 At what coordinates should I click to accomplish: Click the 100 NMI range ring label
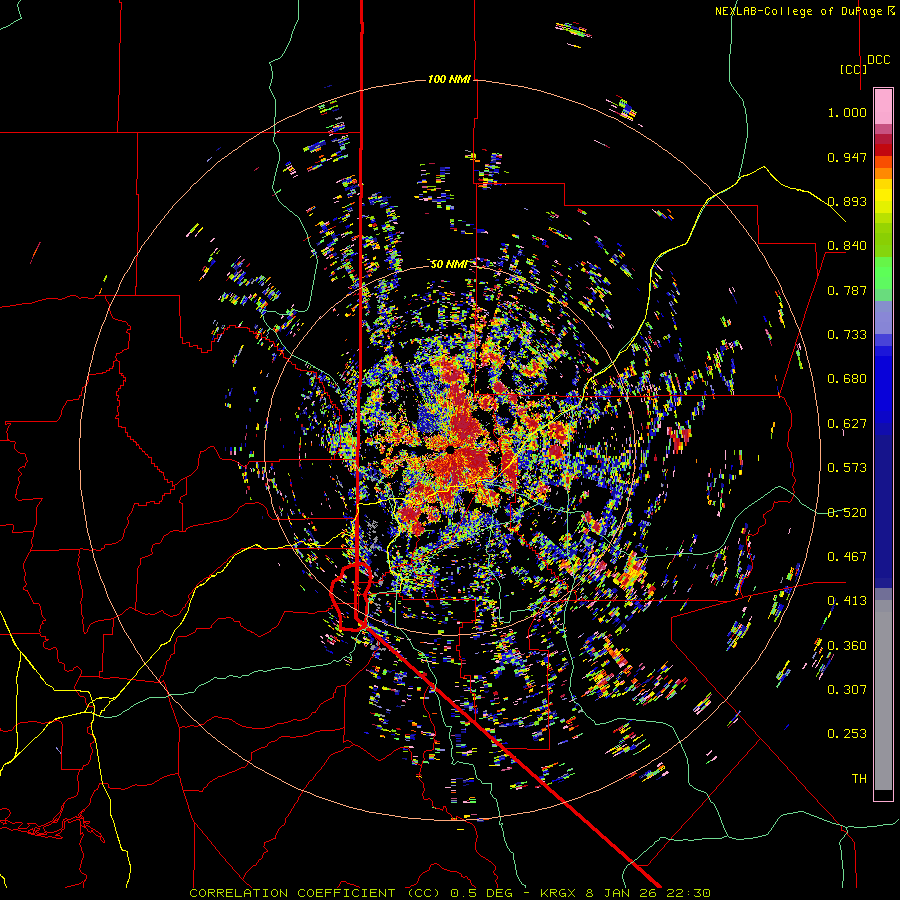click(x=449, y=79)
